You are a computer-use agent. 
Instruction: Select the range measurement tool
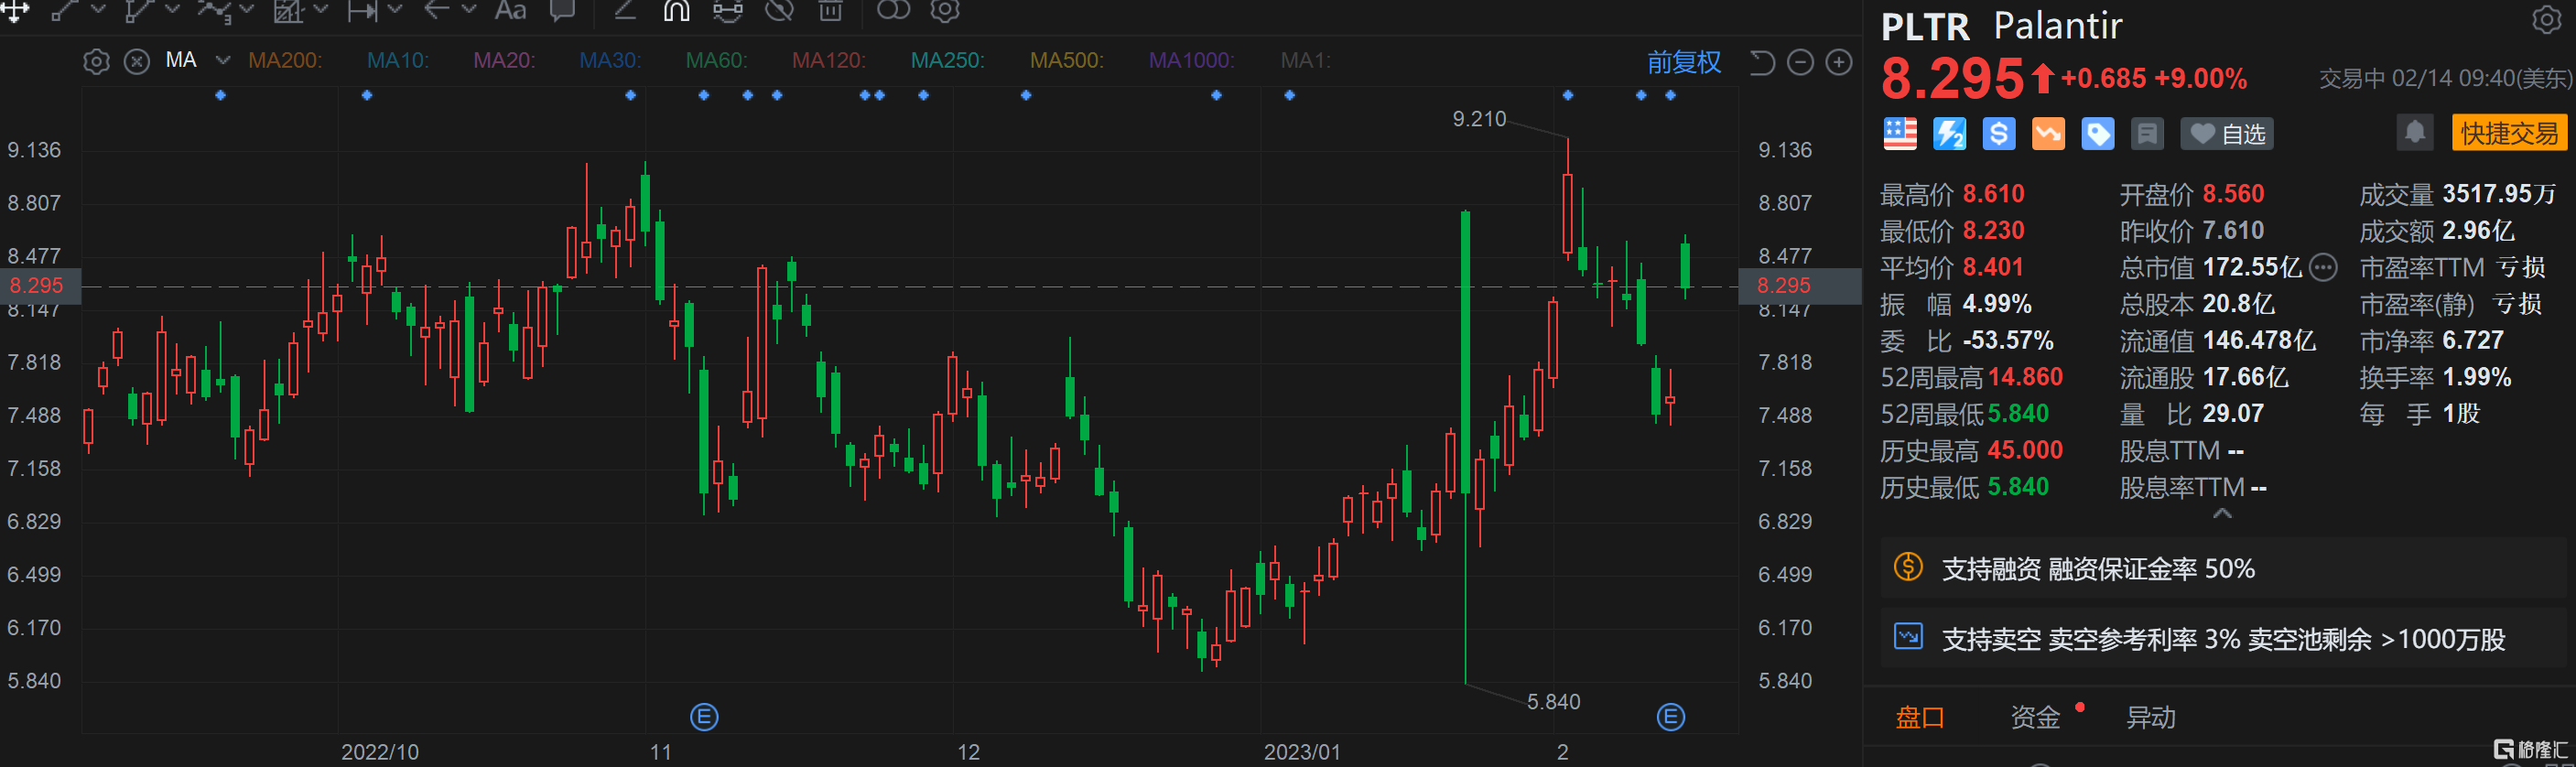point(362,10)
